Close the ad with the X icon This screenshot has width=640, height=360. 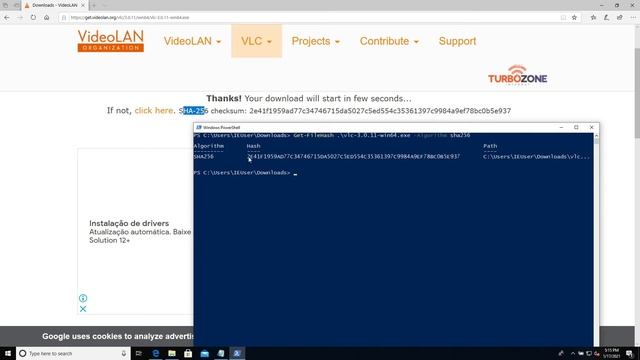coord(83,309)
